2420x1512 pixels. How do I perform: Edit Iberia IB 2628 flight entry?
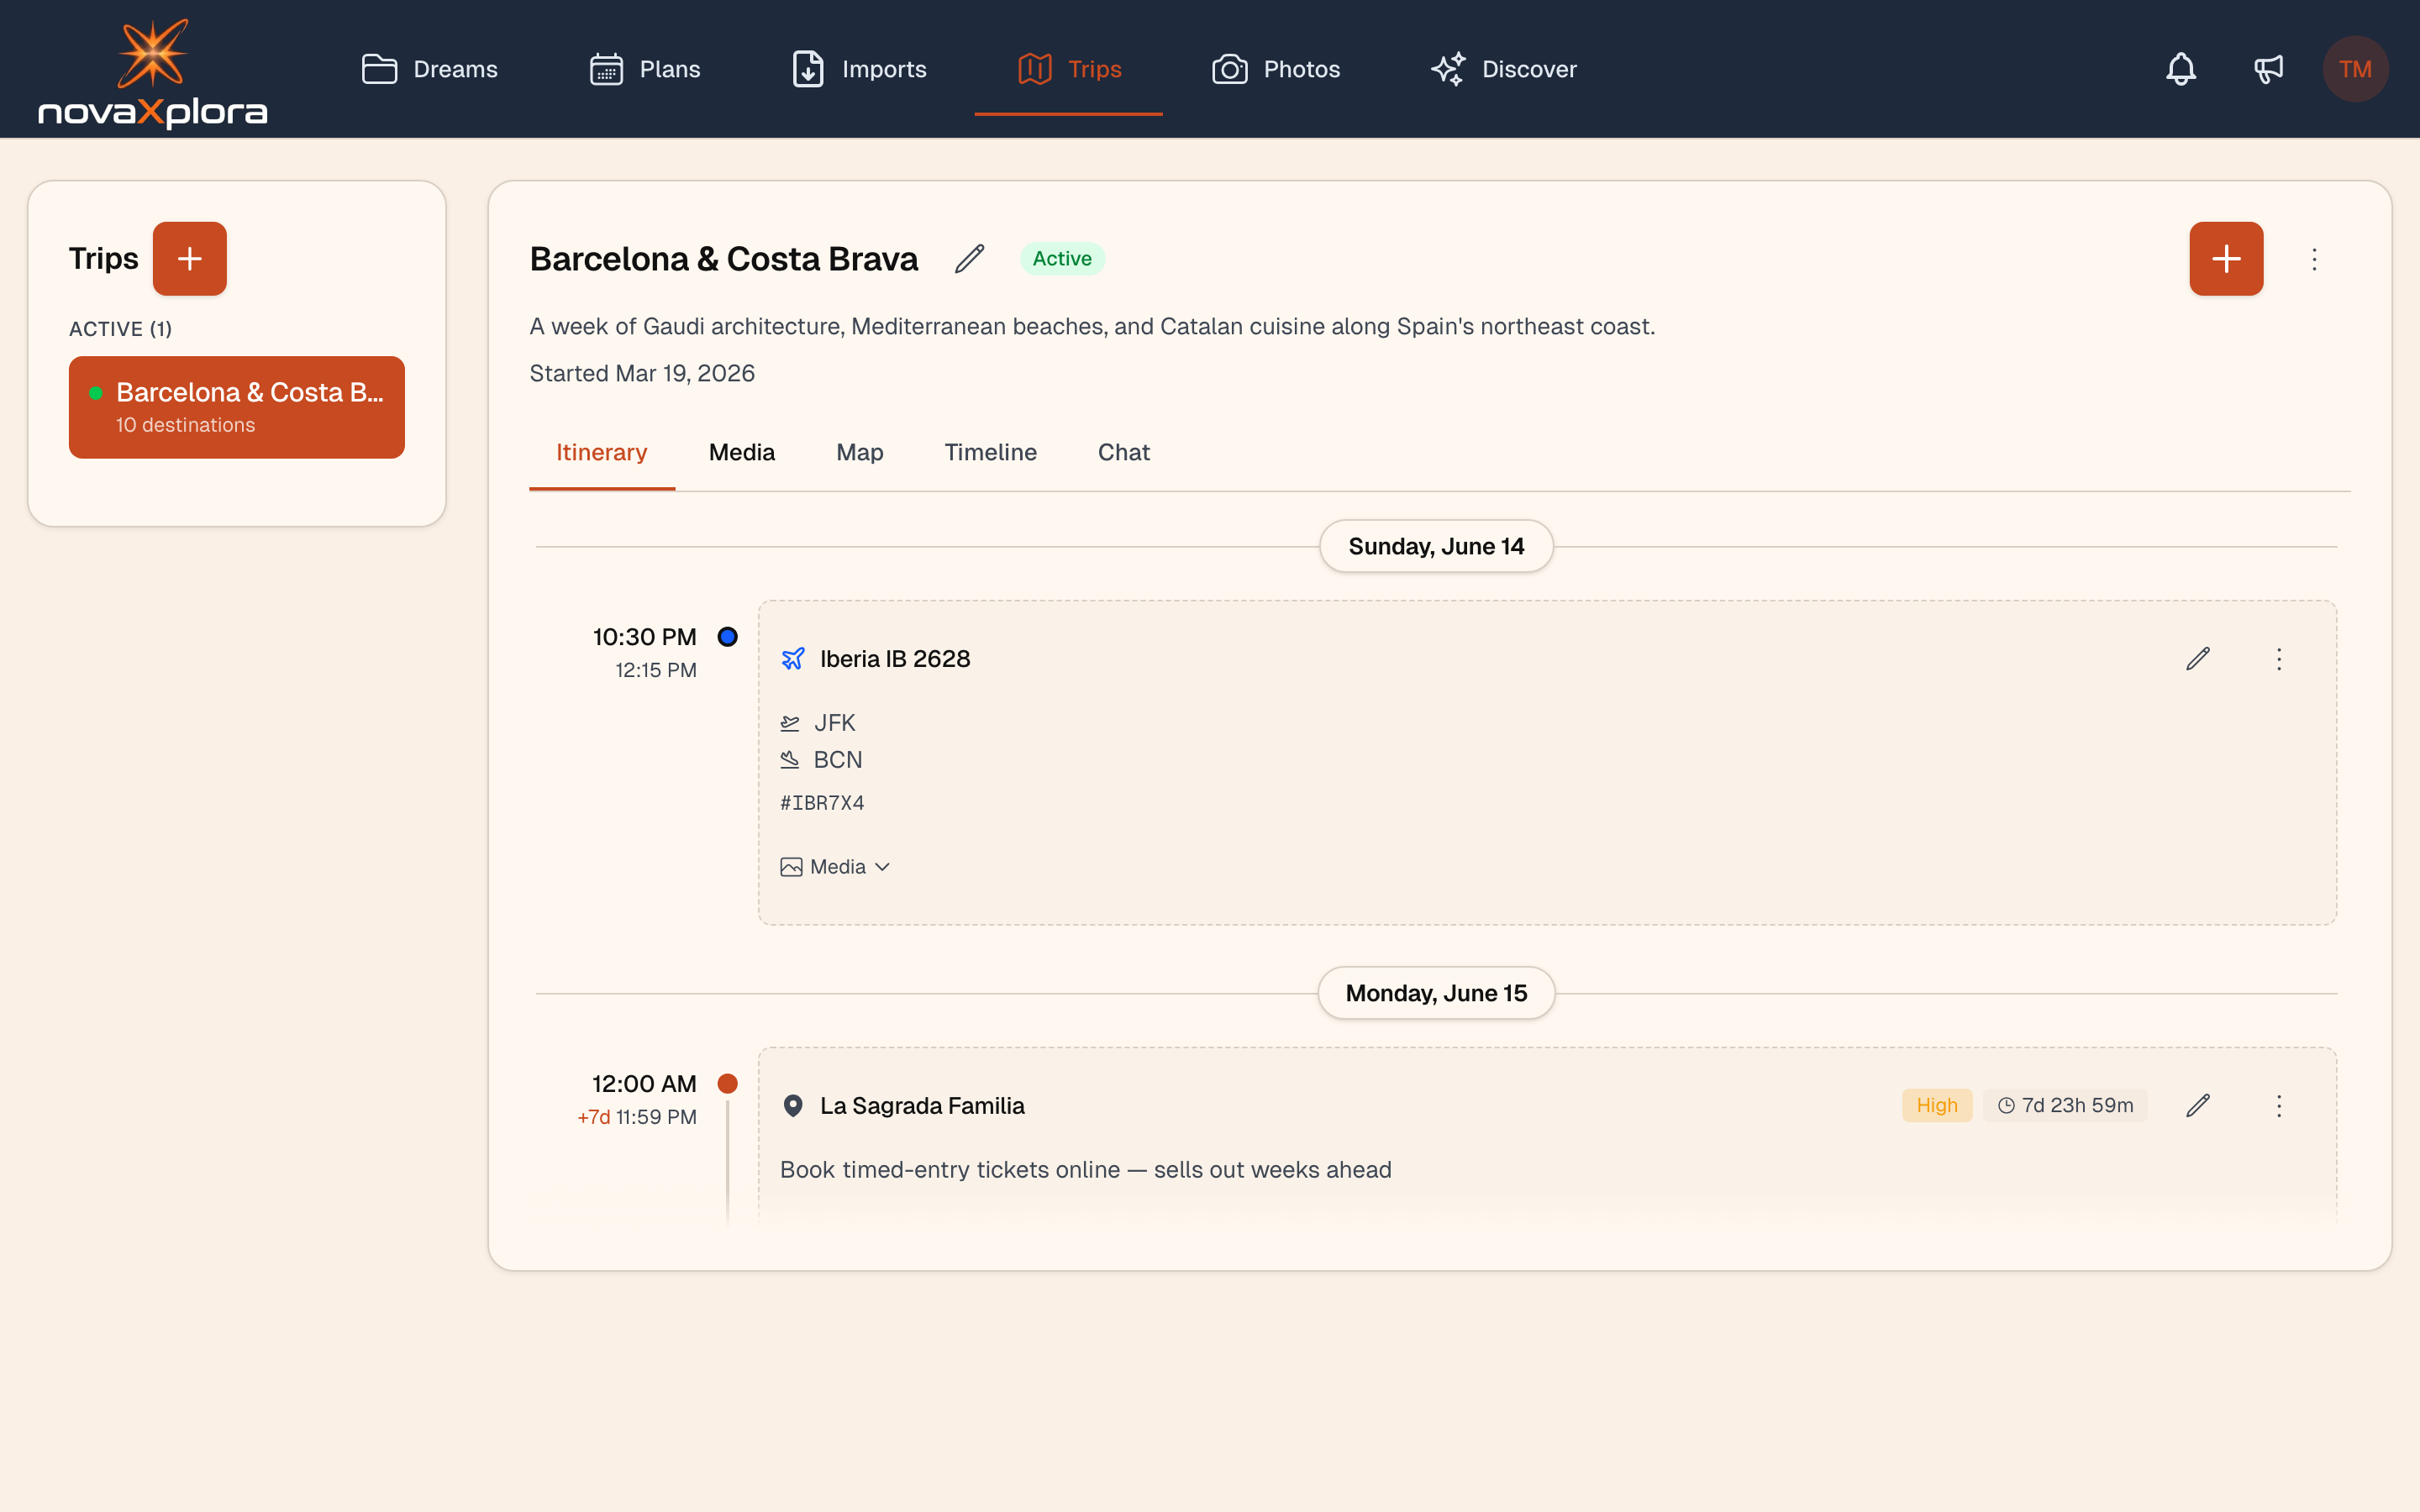tap(2197, 659)
